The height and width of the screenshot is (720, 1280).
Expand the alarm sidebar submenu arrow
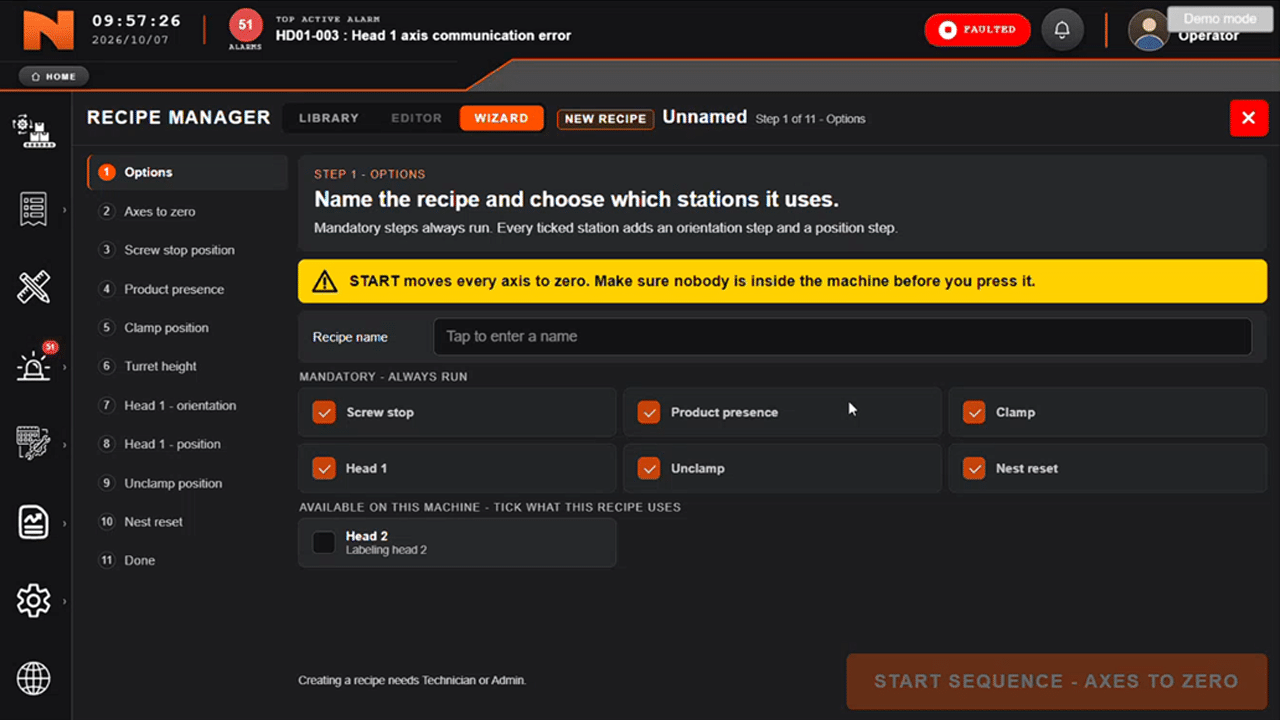(x=64, y=367)
